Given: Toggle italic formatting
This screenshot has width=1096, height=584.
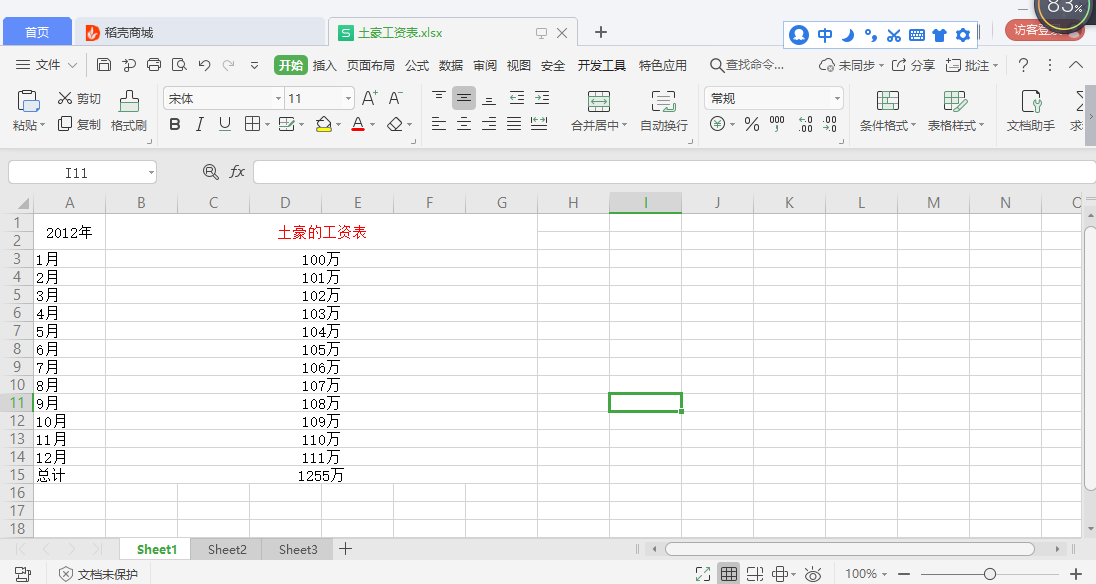Looking at the screenshot, I should click(200, 124).
